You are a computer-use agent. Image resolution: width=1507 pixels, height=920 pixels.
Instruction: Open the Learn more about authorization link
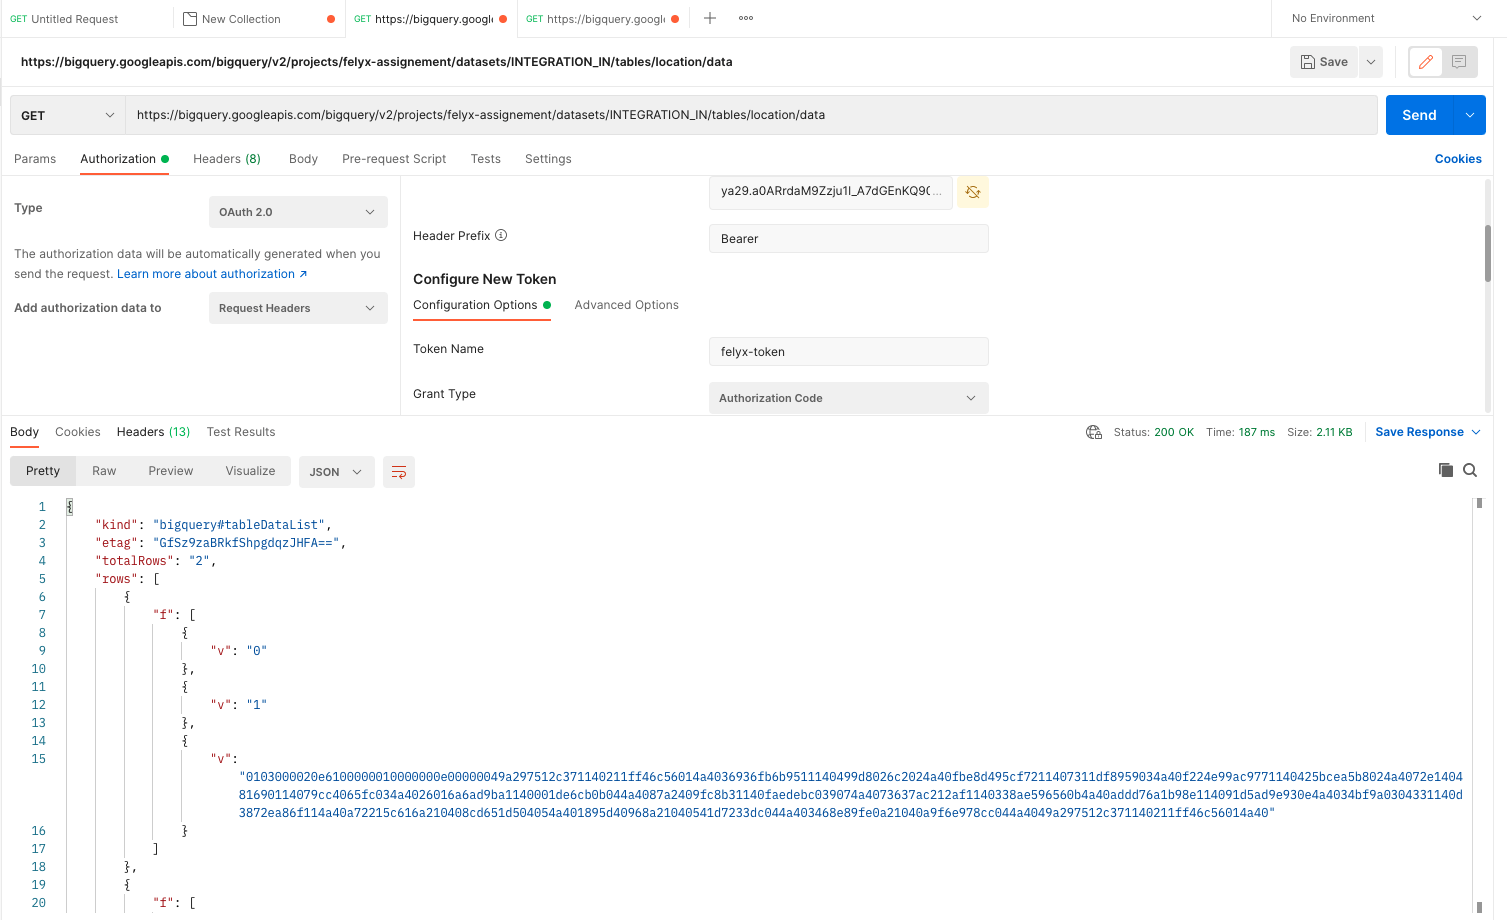[x=206, y=273]
